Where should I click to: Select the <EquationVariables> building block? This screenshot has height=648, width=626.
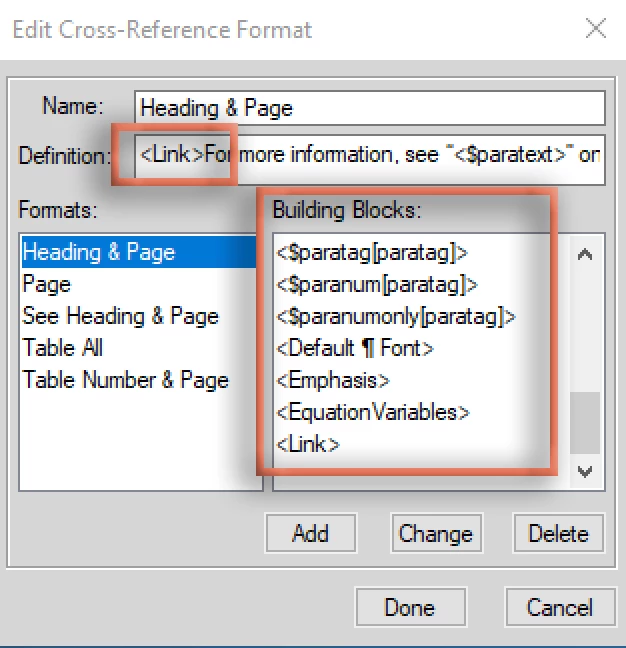click(x=373, y=412)
